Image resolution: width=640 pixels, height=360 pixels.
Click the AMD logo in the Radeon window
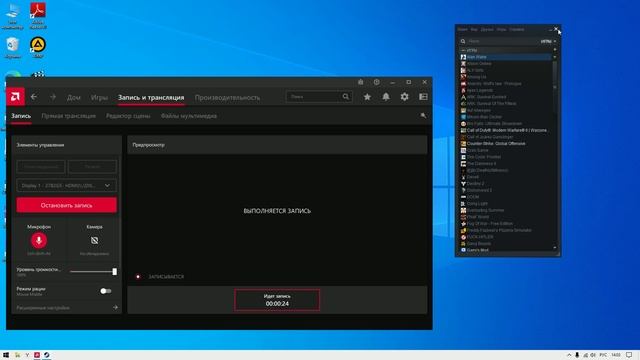[x=16, y=97]
